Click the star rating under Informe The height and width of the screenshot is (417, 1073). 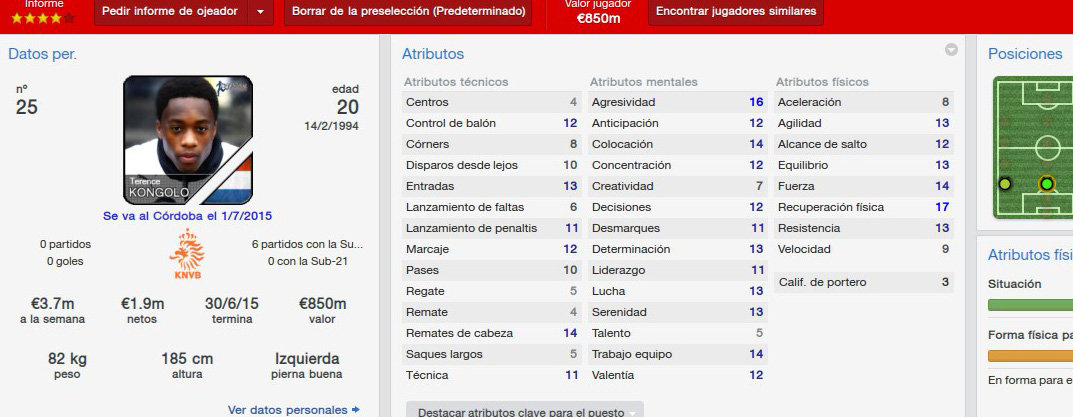click(42, 18)
